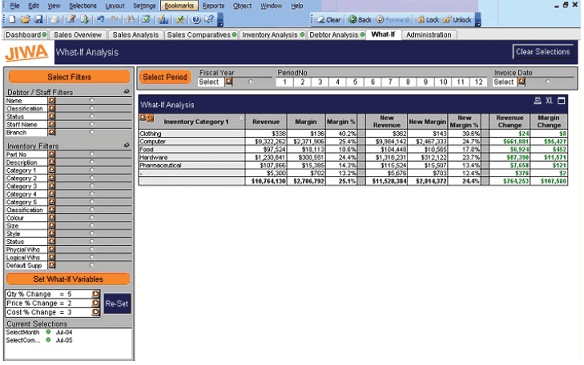Open the design toolbar options arrow

220,20
